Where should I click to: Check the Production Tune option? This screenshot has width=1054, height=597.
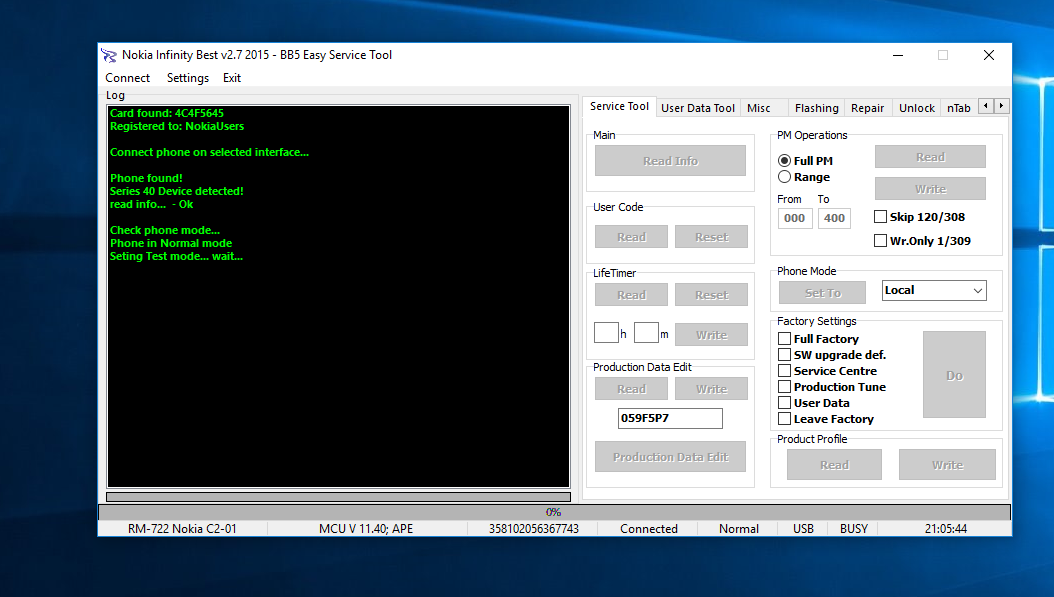click(784, 387)
